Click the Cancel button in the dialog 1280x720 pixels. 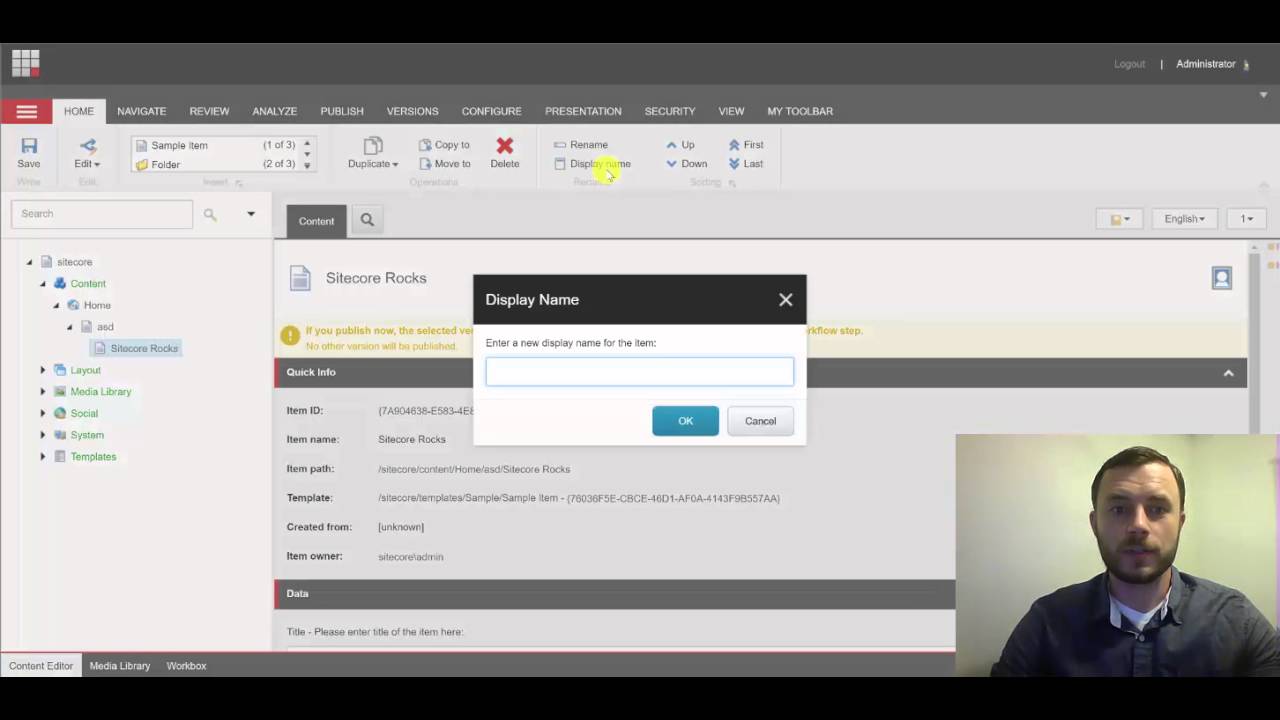(760, 421)
